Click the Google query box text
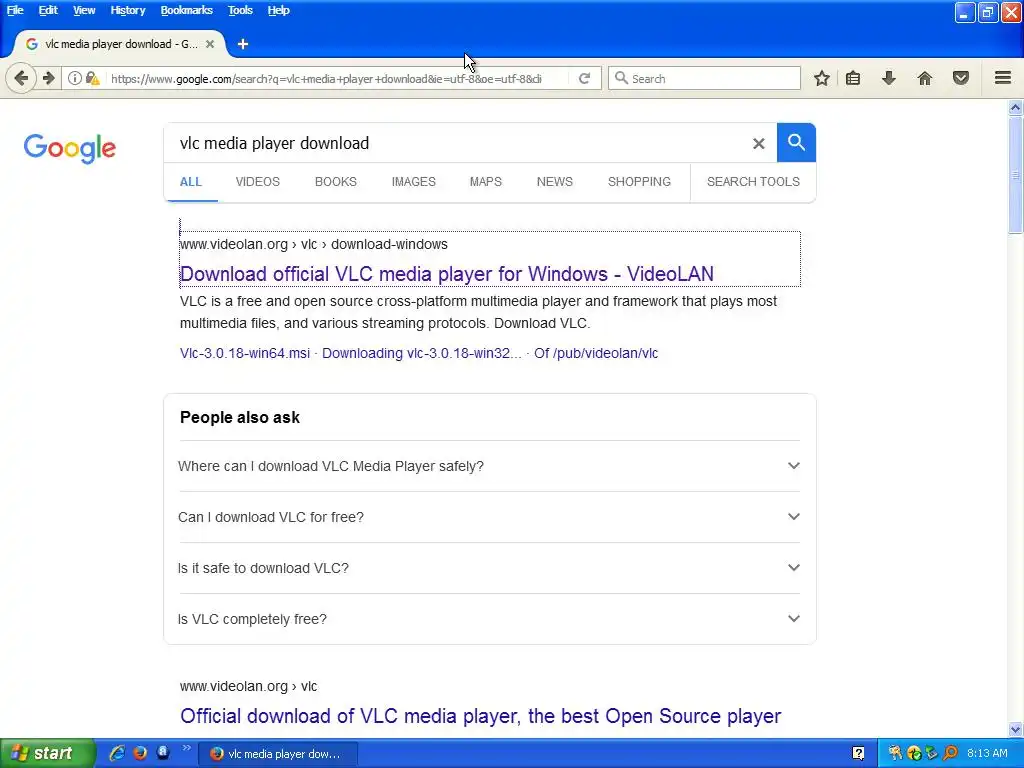This screenshot has height=768, width=1024. 274,144
